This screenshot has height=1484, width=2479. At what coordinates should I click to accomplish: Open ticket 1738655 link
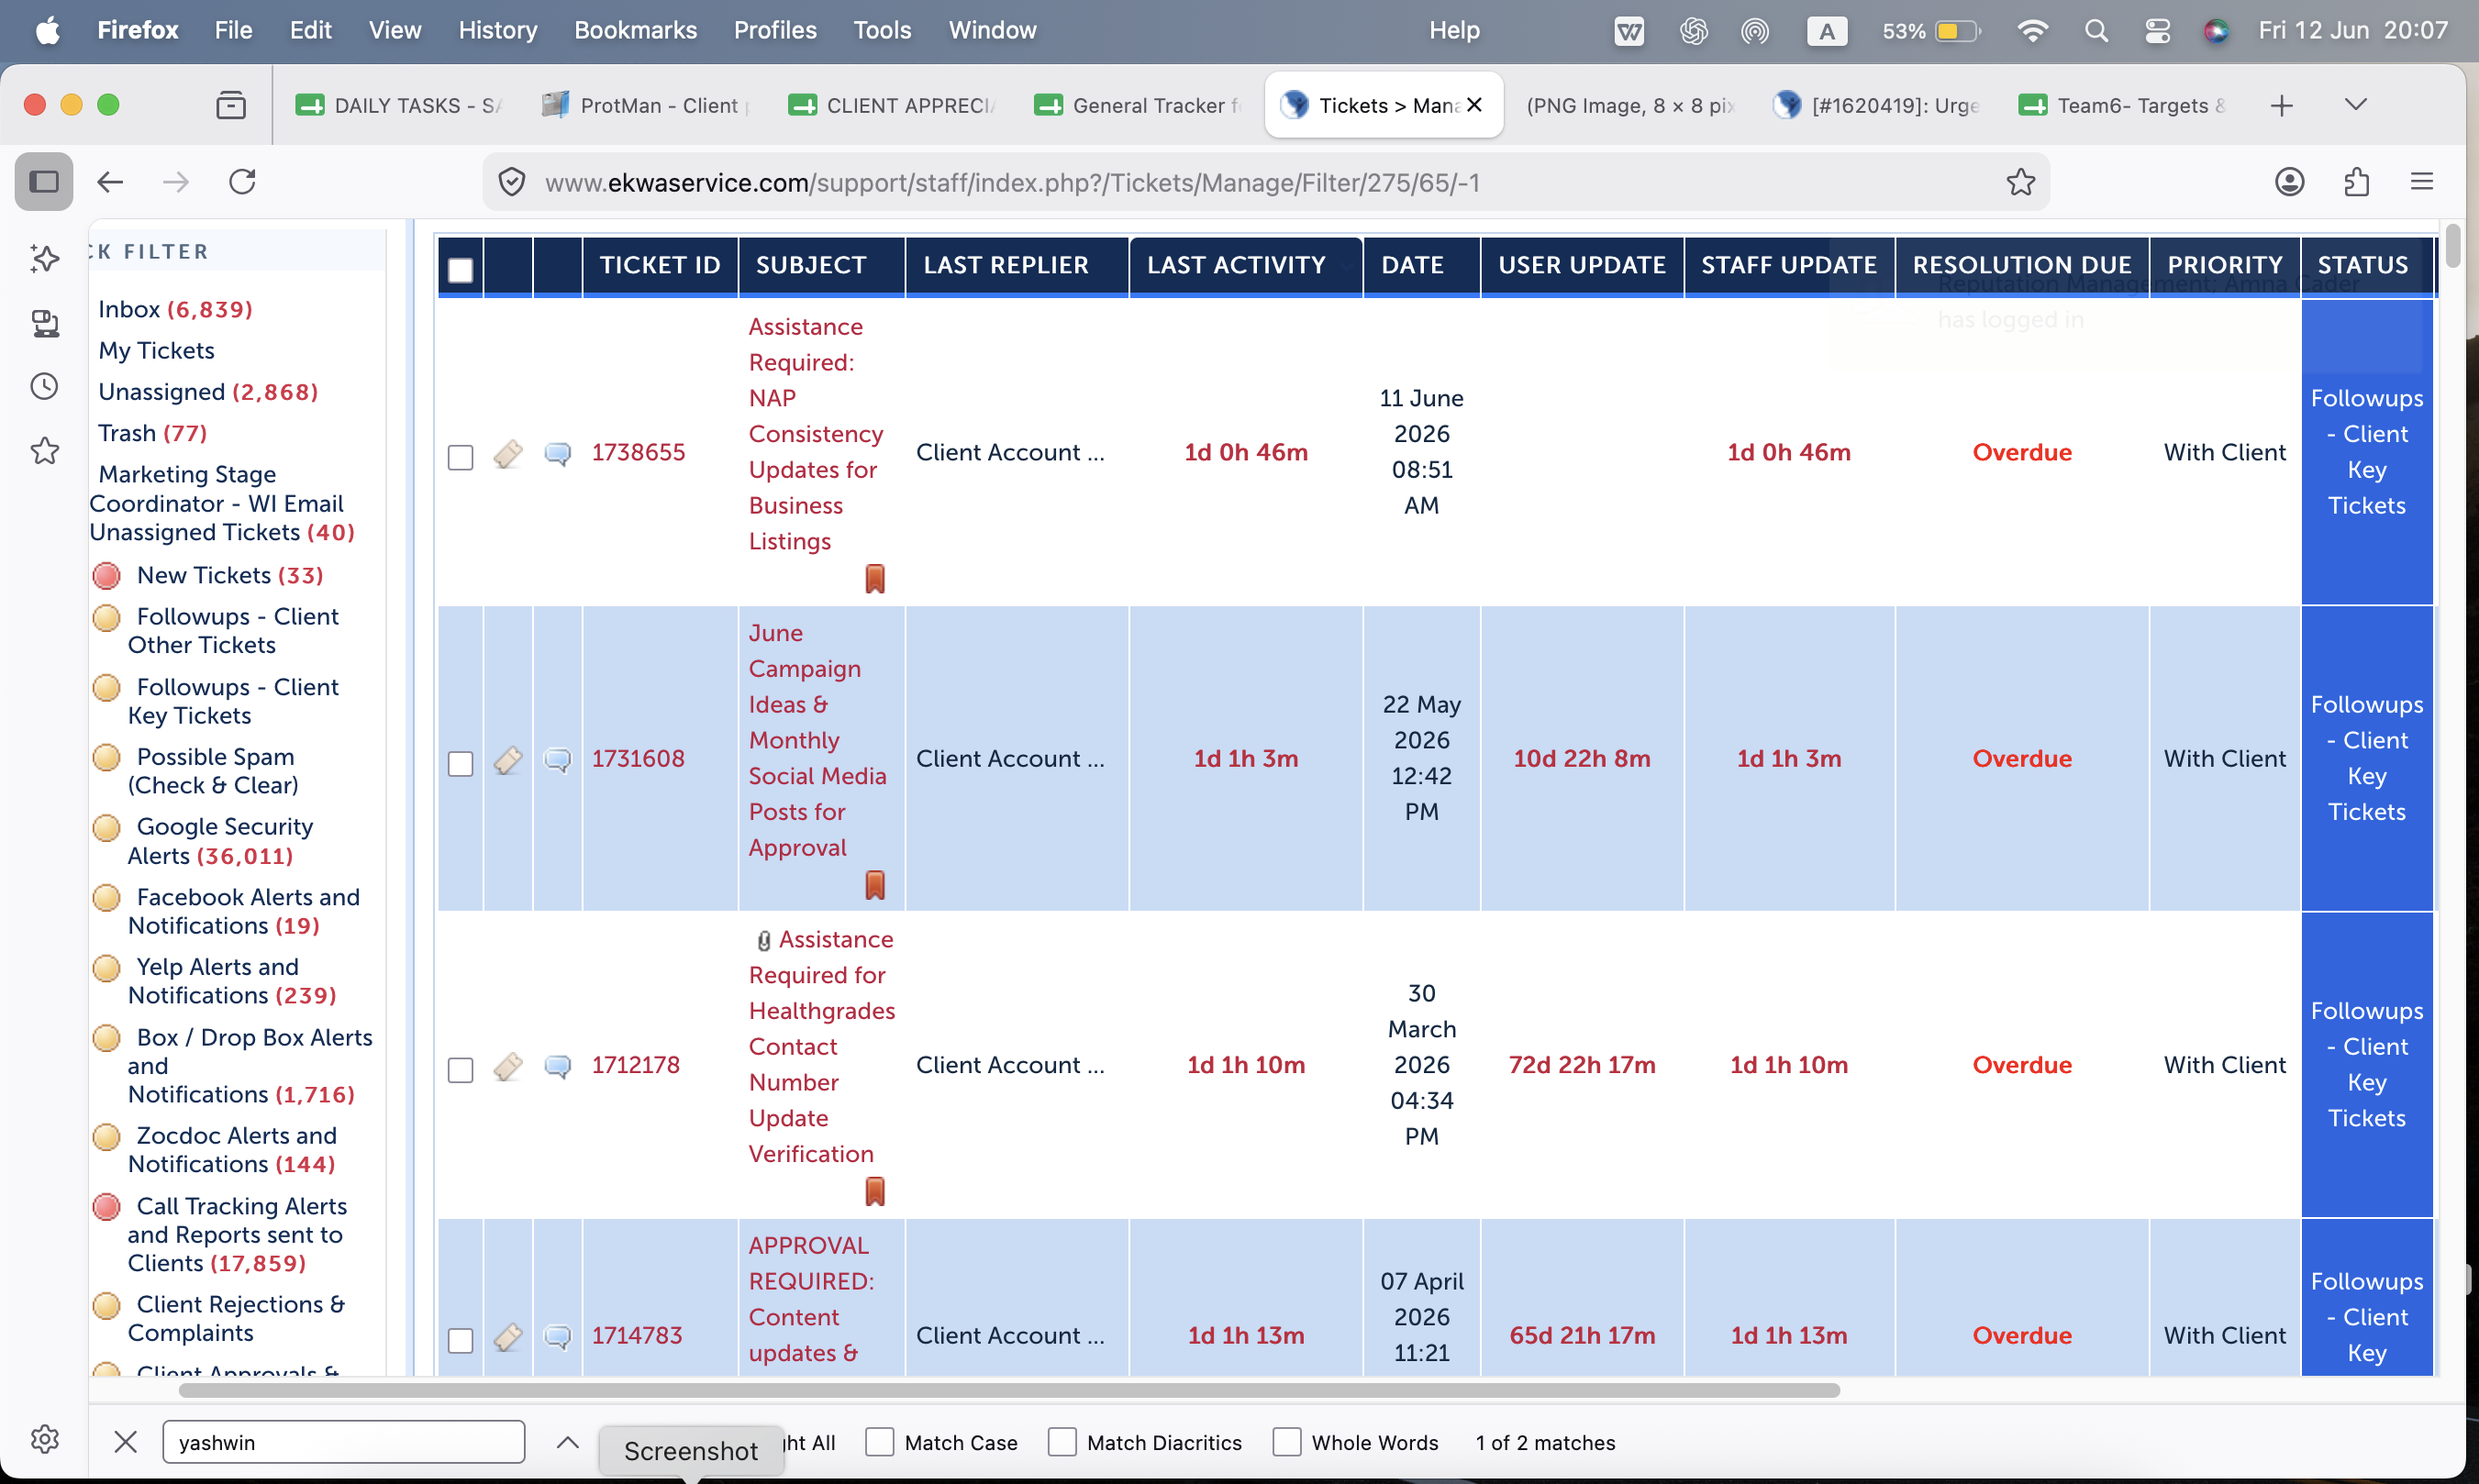638,452
